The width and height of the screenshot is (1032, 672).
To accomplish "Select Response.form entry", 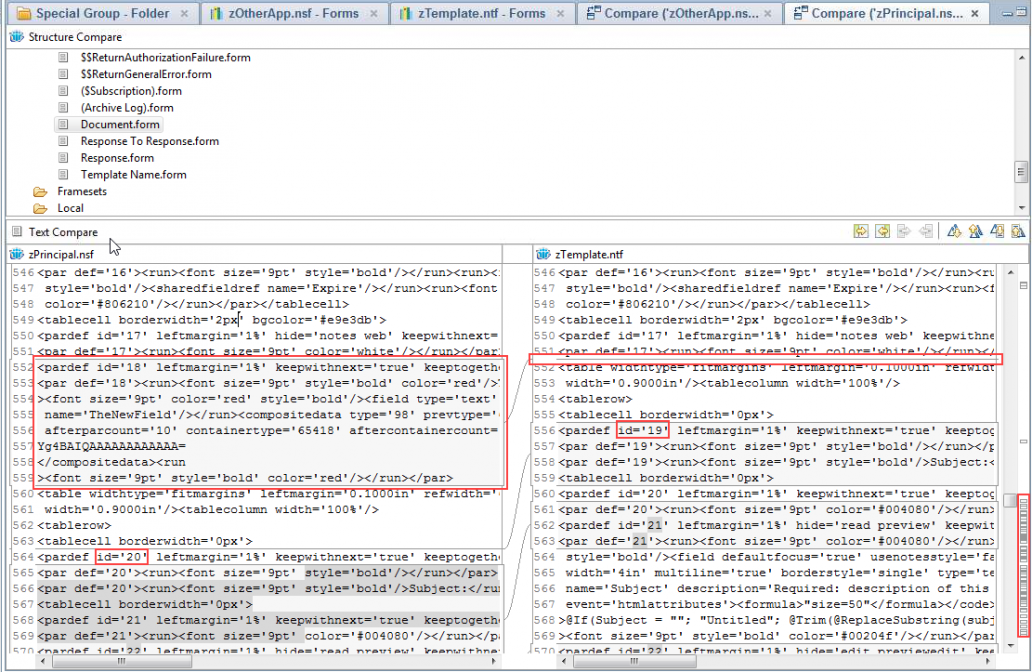I will pyautogui.click(x=117, y=158).
